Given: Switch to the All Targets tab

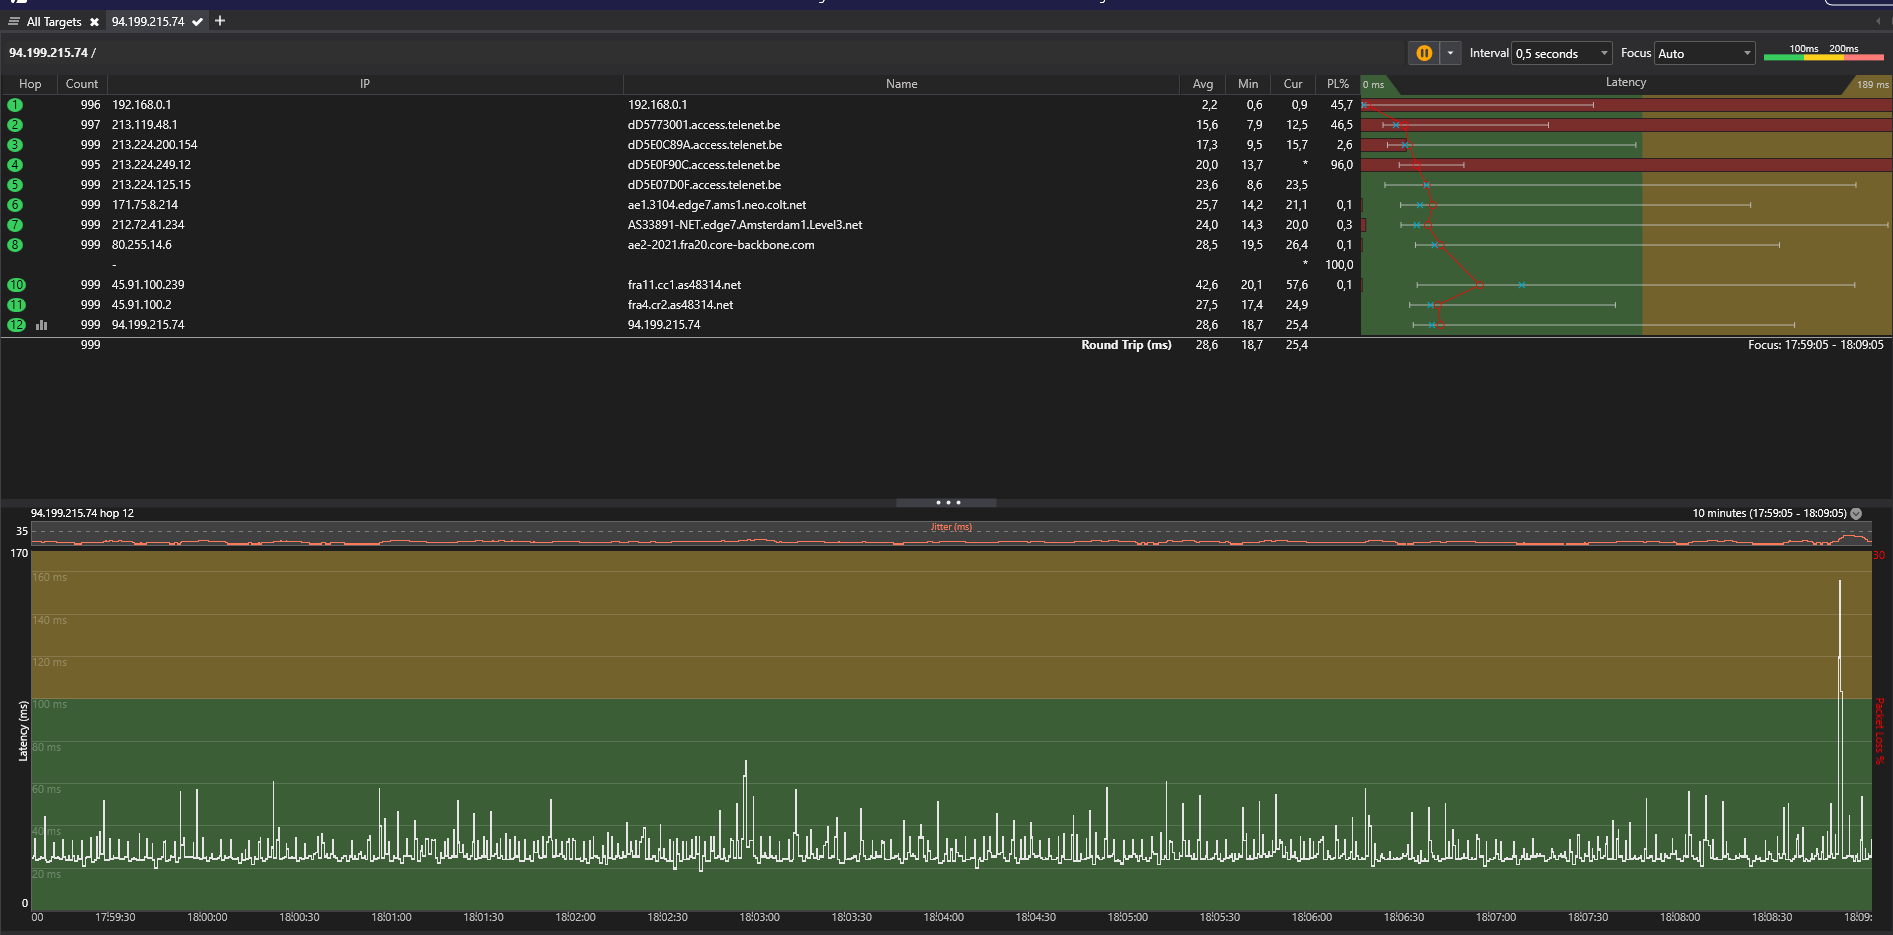Looking at the screenshot, I should coord(53,22).
